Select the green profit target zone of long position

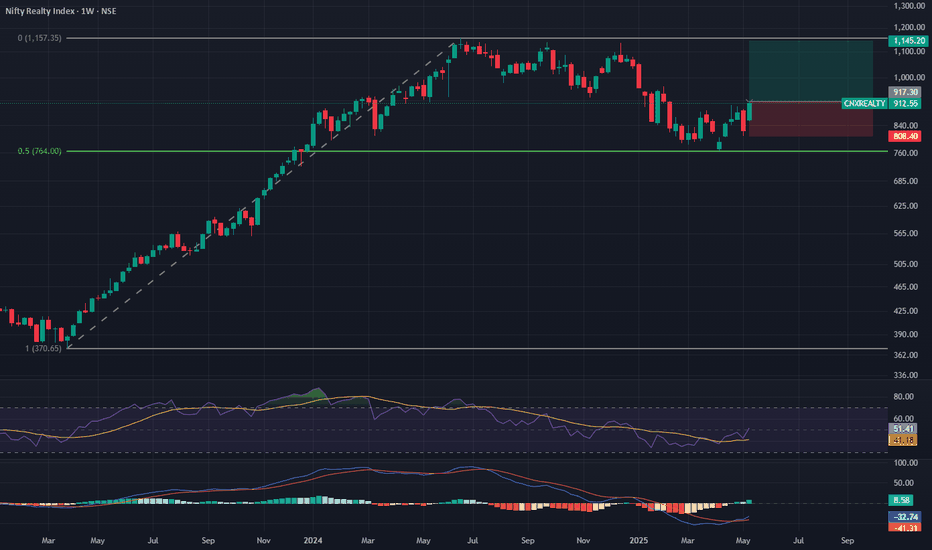coord(811,71)
